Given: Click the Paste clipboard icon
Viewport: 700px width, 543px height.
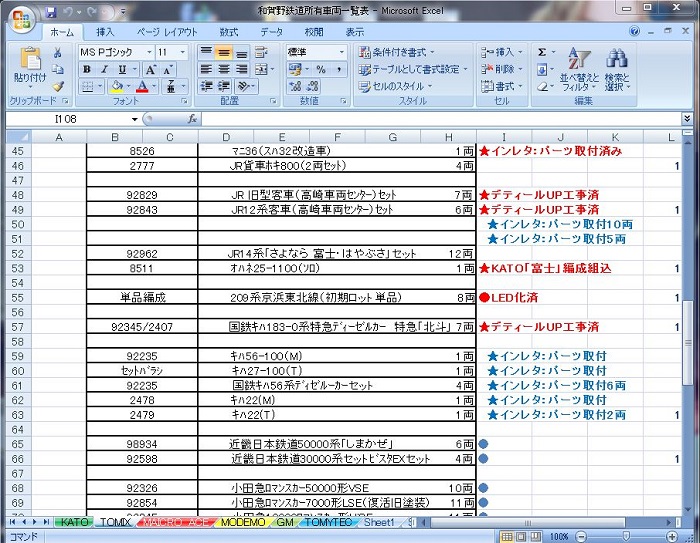Looking at the screenshot, I should point(30,59).
